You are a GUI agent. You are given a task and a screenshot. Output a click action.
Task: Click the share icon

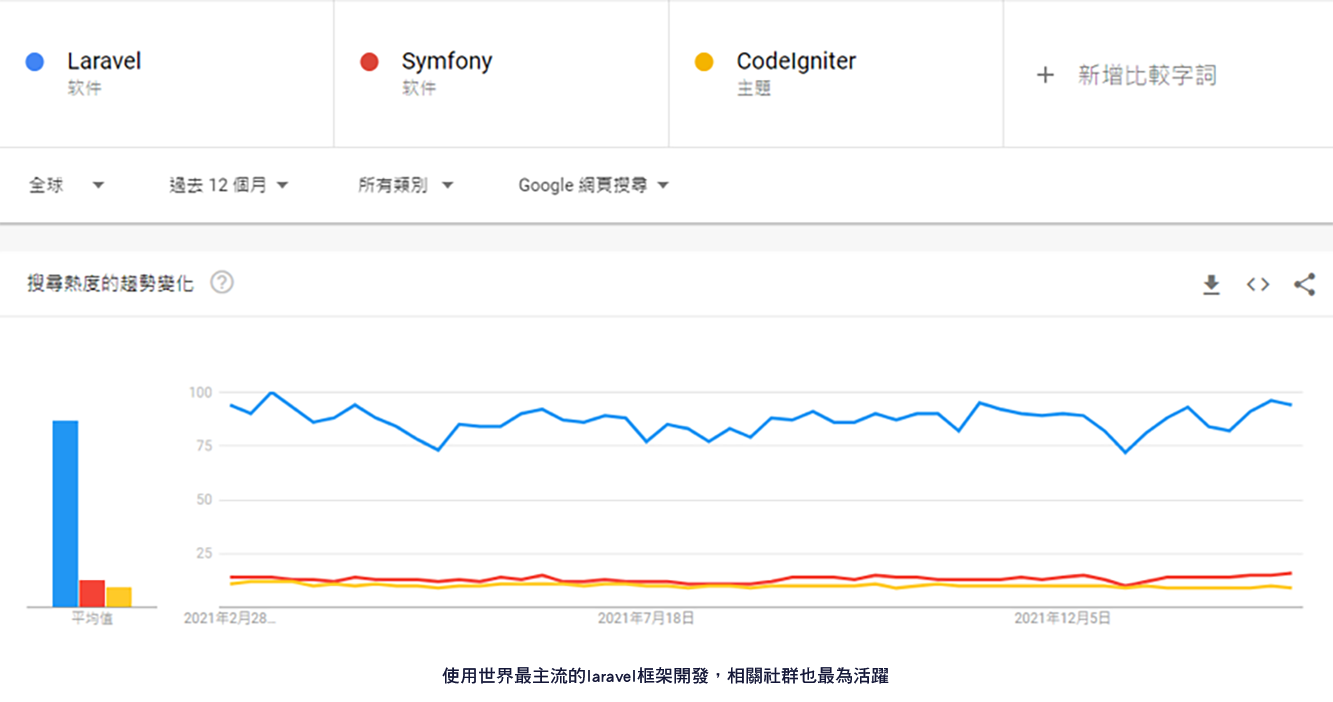click(x=1304, y=285)
